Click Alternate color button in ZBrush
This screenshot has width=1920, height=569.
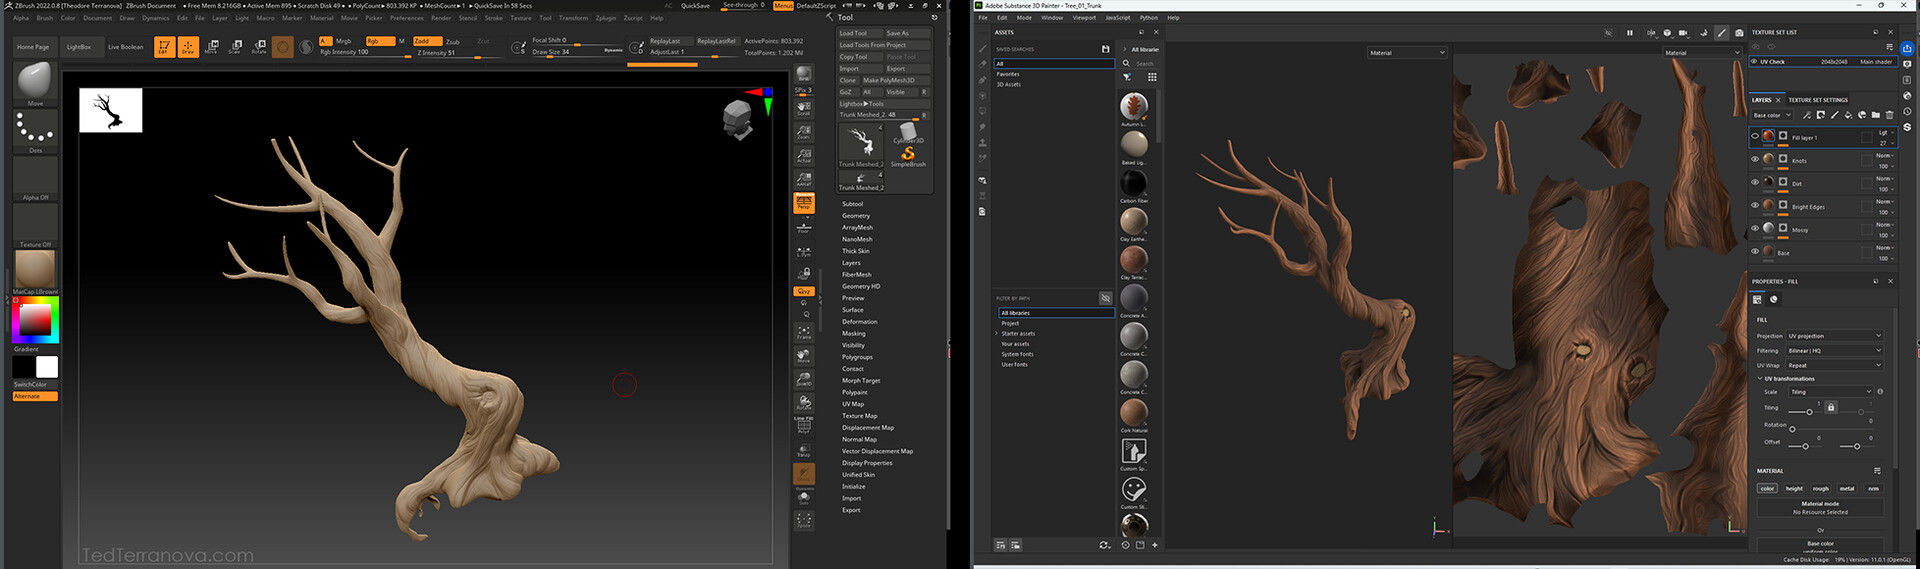click(x=35, y=396)
